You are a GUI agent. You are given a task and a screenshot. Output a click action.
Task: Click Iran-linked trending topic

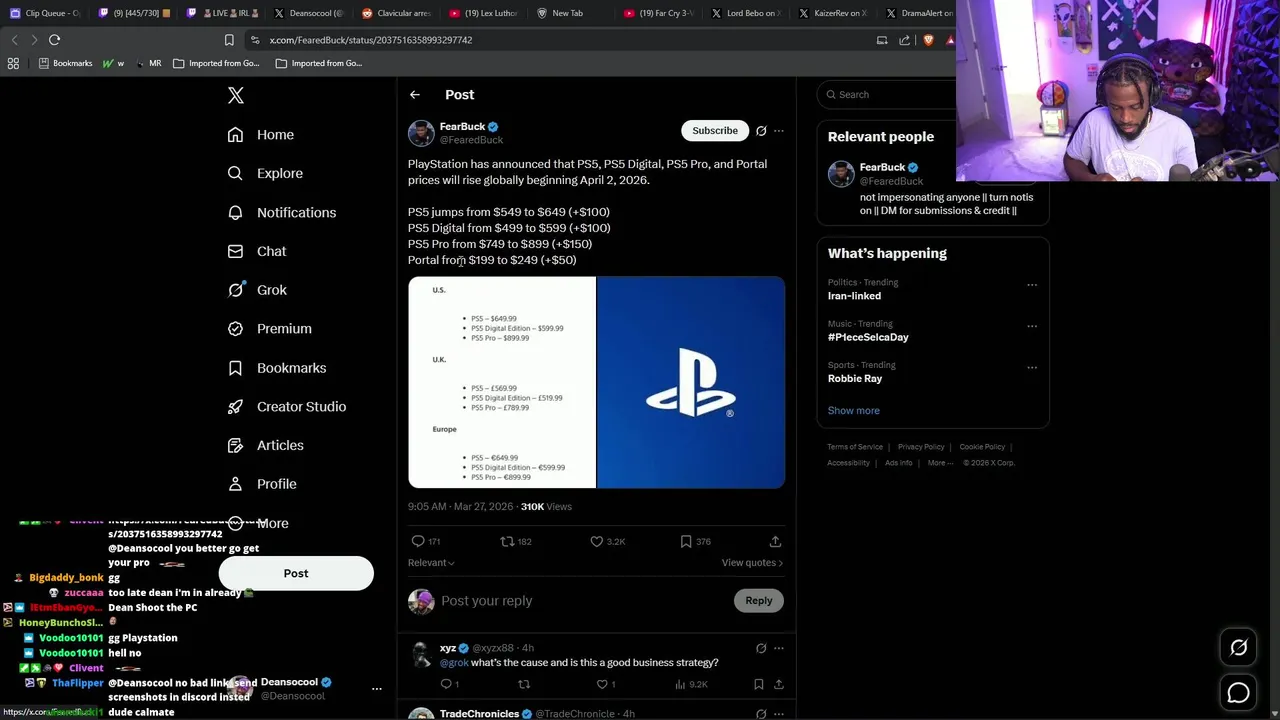(x=855, y=296)
